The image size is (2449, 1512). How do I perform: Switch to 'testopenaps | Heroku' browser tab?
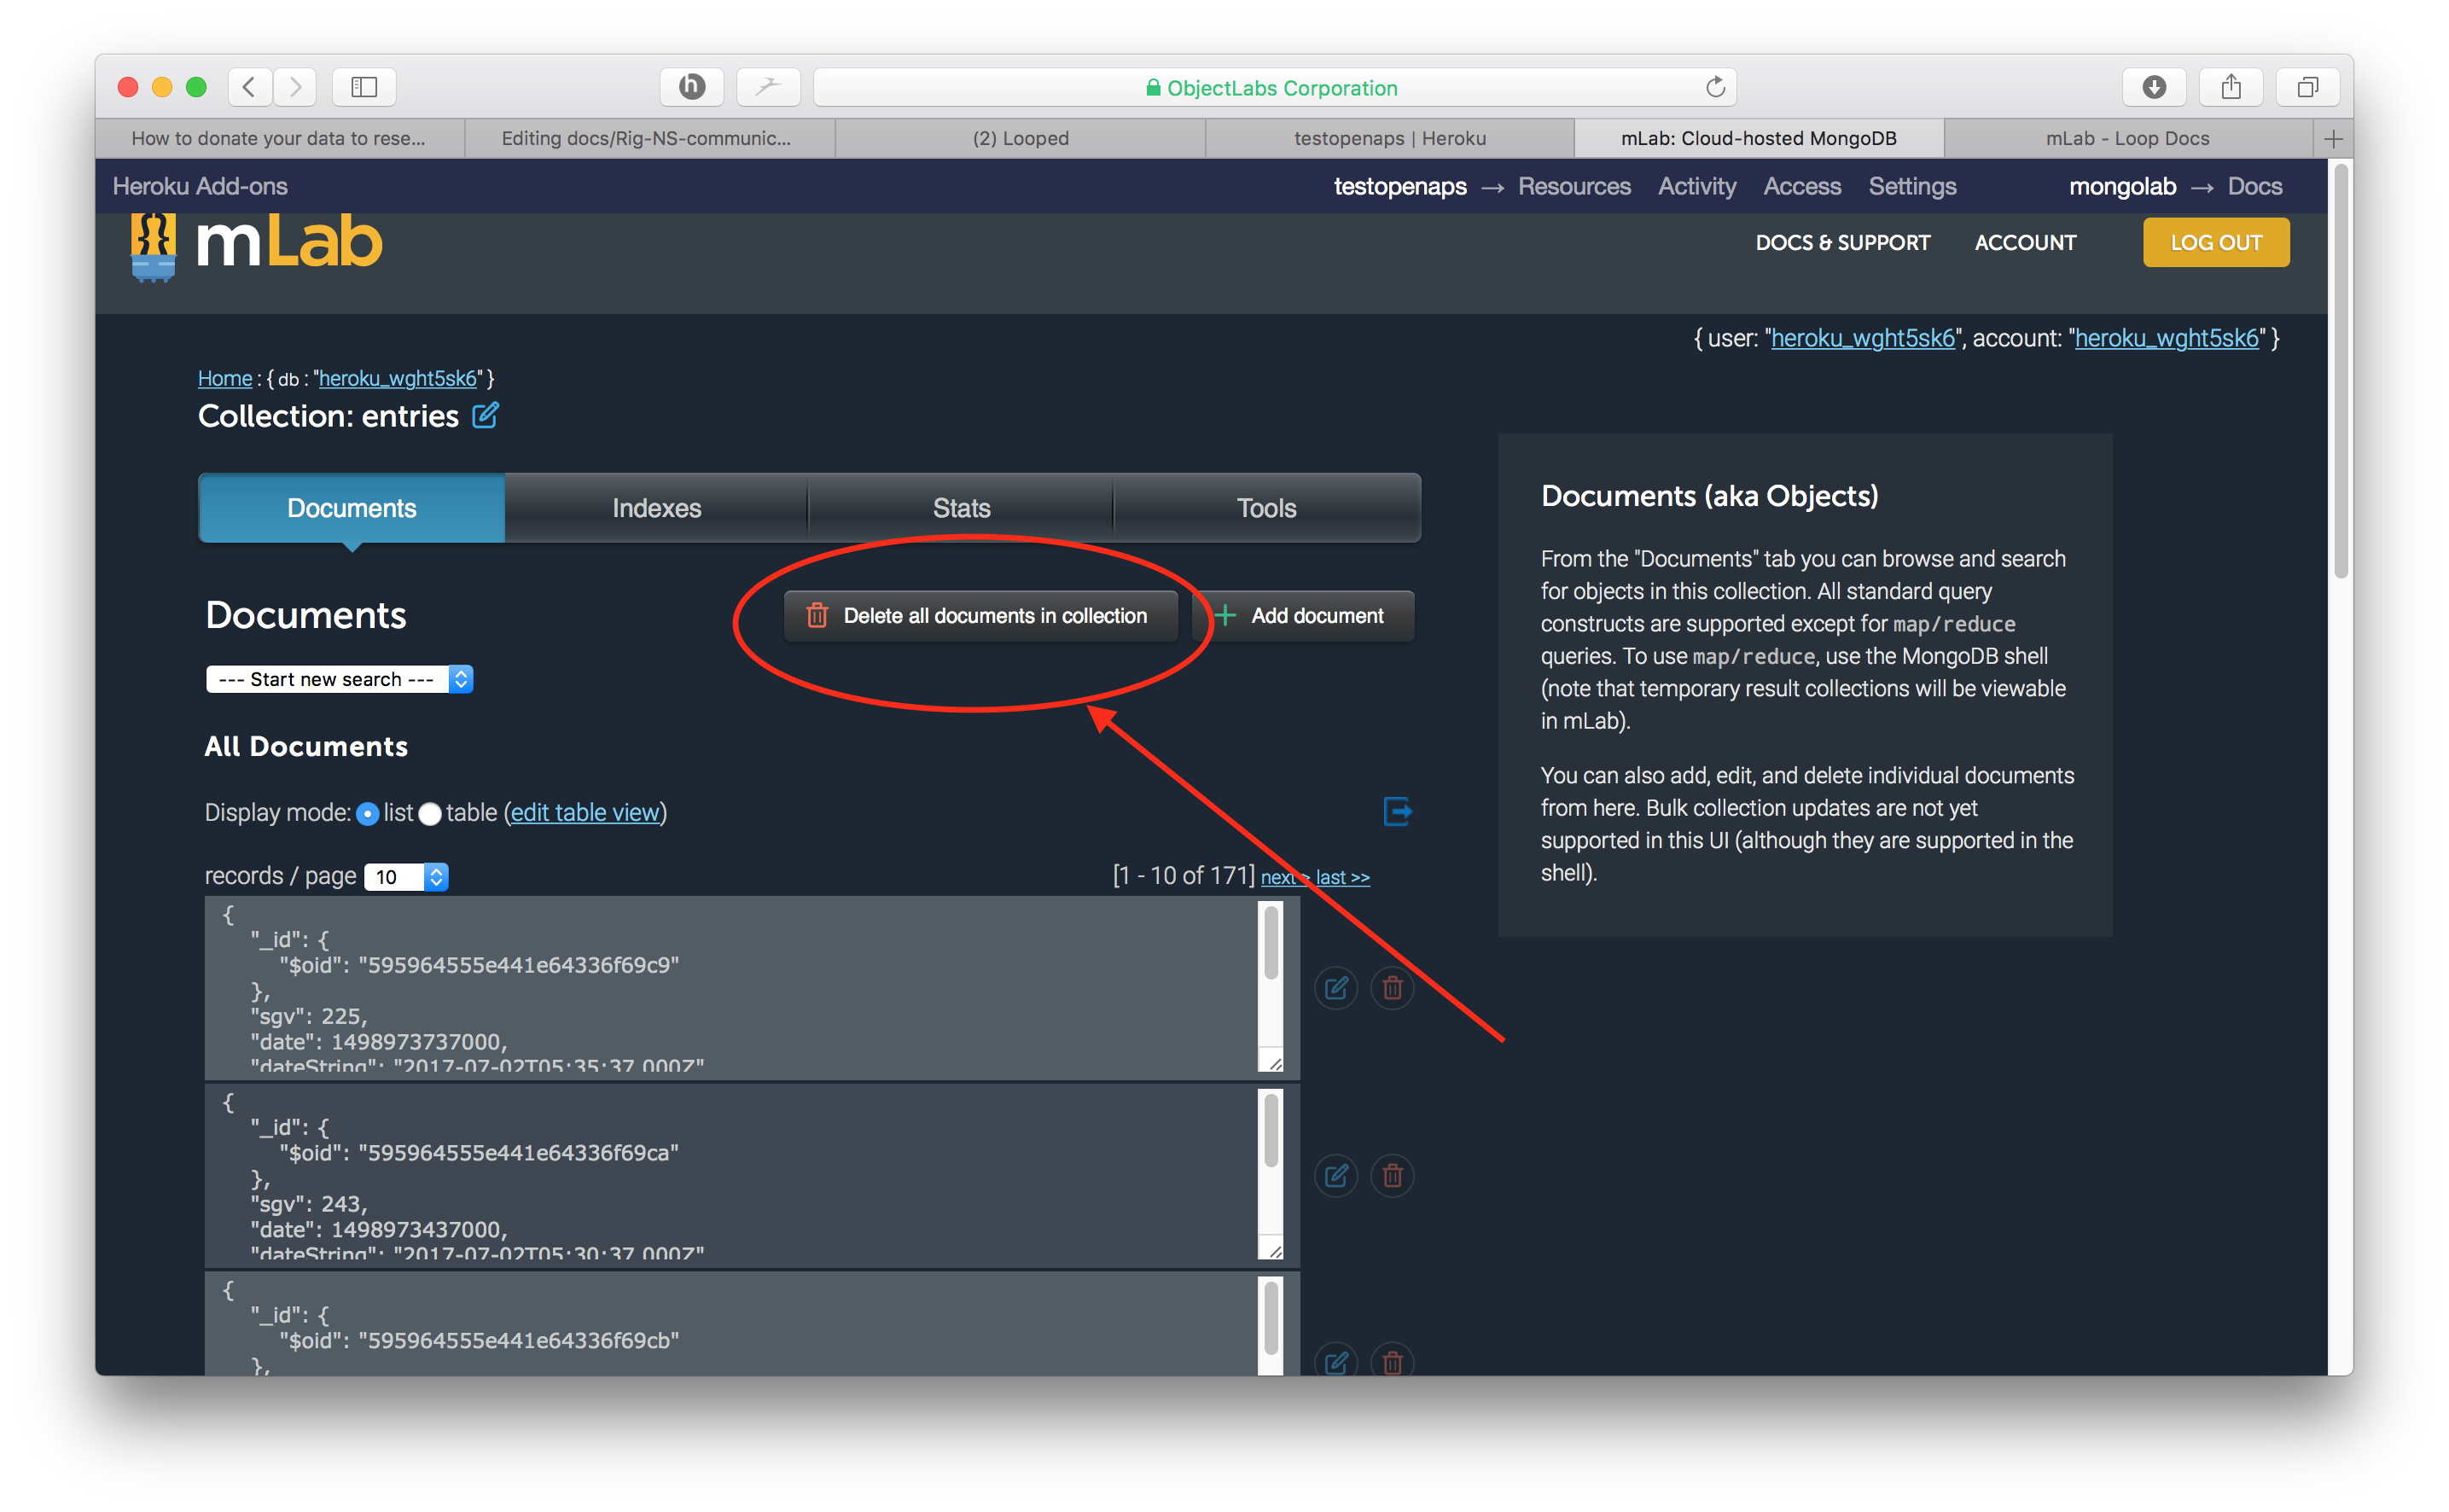1390,139
